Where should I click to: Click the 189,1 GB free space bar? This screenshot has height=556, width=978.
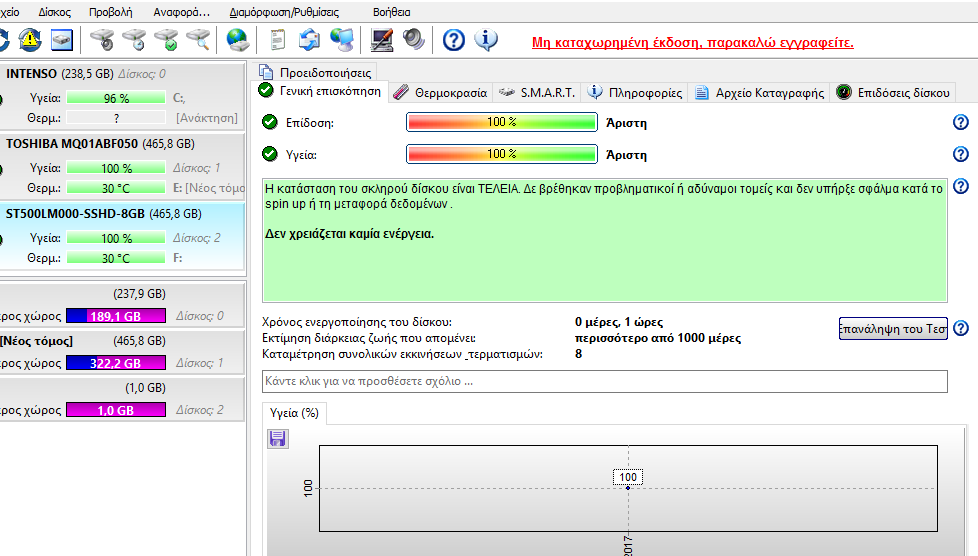pos(116,316)
